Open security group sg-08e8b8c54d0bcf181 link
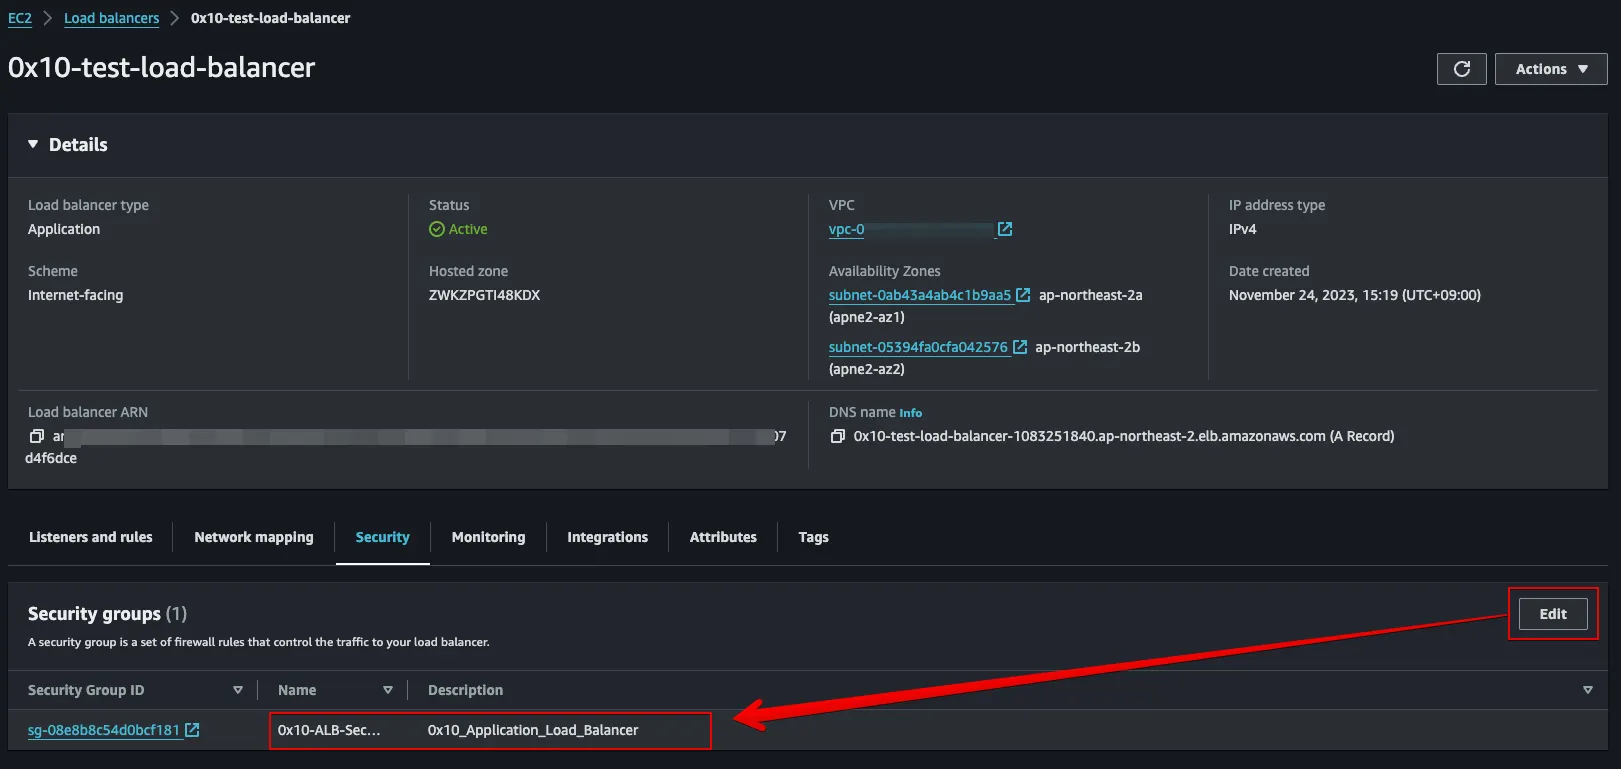The image size is (1621, 769). 104,730
